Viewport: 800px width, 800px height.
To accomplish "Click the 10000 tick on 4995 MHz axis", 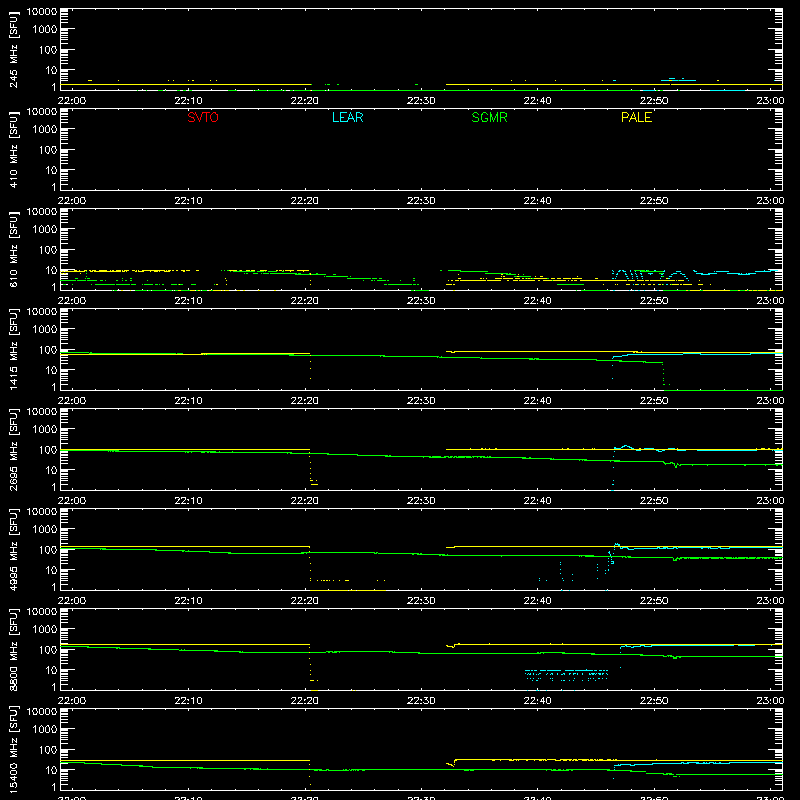I will click(x=42, y=512).
